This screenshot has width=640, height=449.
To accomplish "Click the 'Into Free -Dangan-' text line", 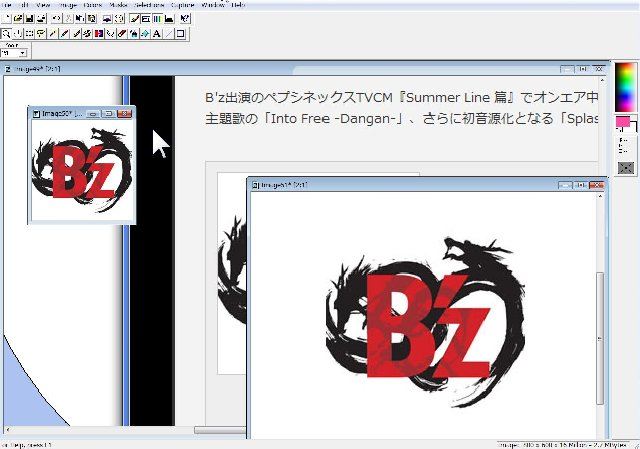I will coord(401,118).
